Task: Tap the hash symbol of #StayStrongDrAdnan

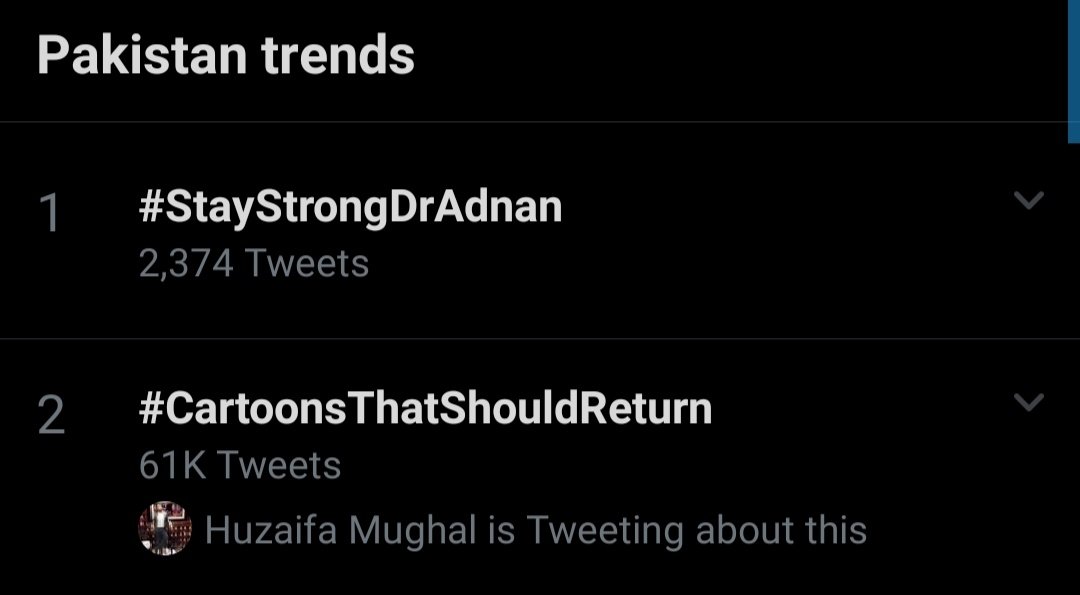Action: coord(151,208)
